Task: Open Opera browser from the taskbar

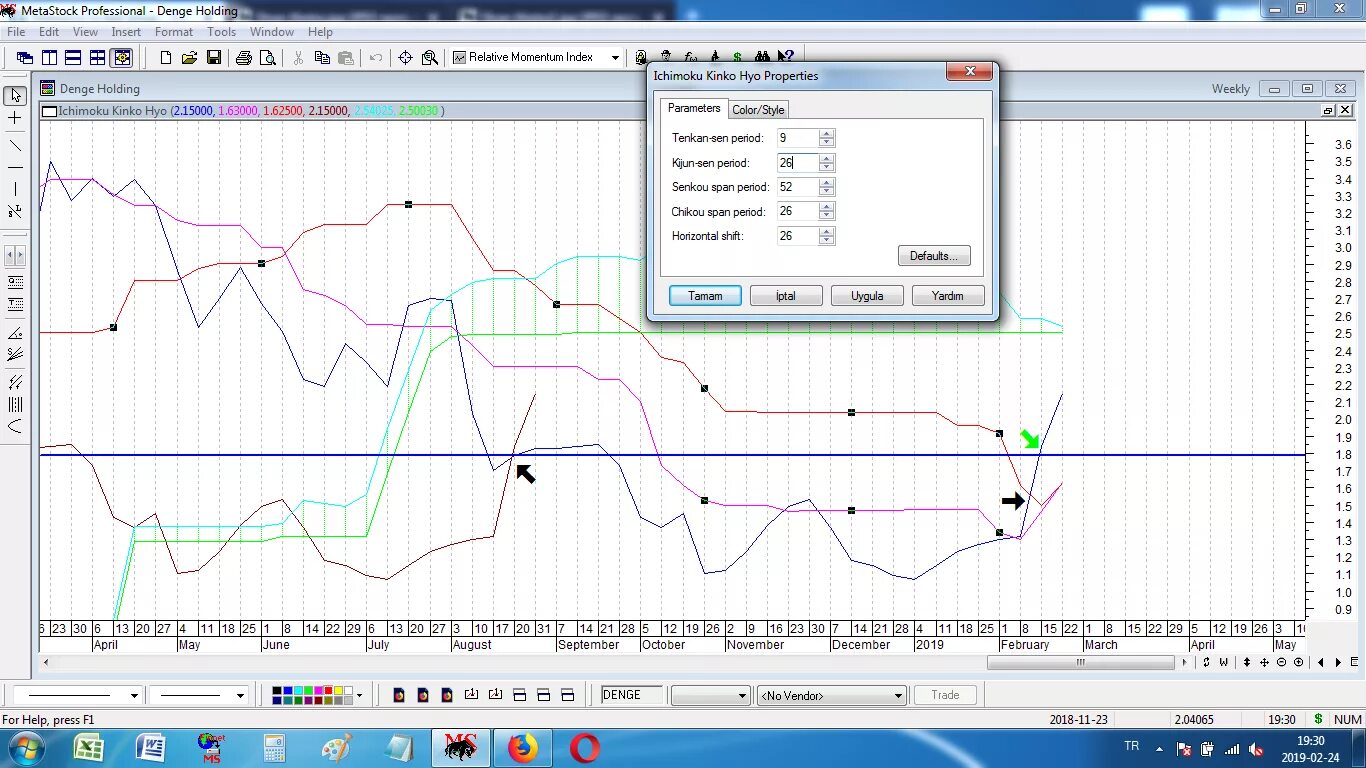Action: [x=585, y=748]
